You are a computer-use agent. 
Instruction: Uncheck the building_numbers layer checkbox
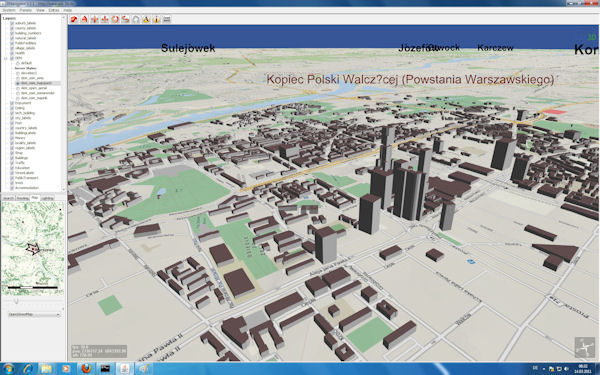pos(12,33)
